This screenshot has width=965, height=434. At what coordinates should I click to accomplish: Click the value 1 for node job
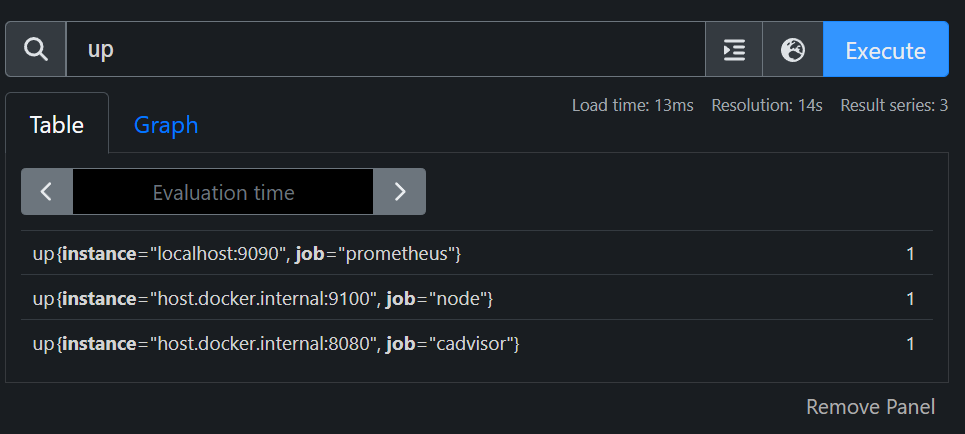[910, 298]
